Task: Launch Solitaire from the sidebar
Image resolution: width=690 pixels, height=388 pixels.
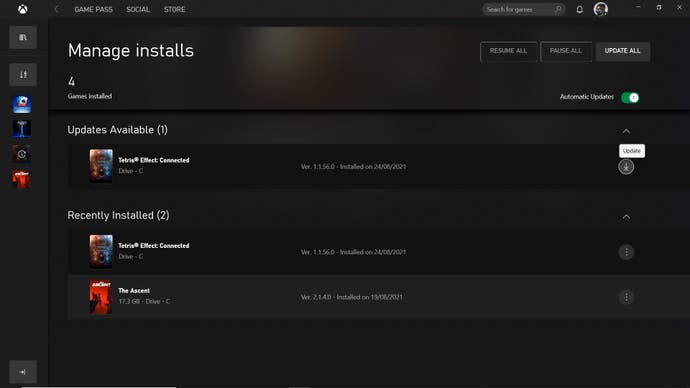Action: [22, 104]
